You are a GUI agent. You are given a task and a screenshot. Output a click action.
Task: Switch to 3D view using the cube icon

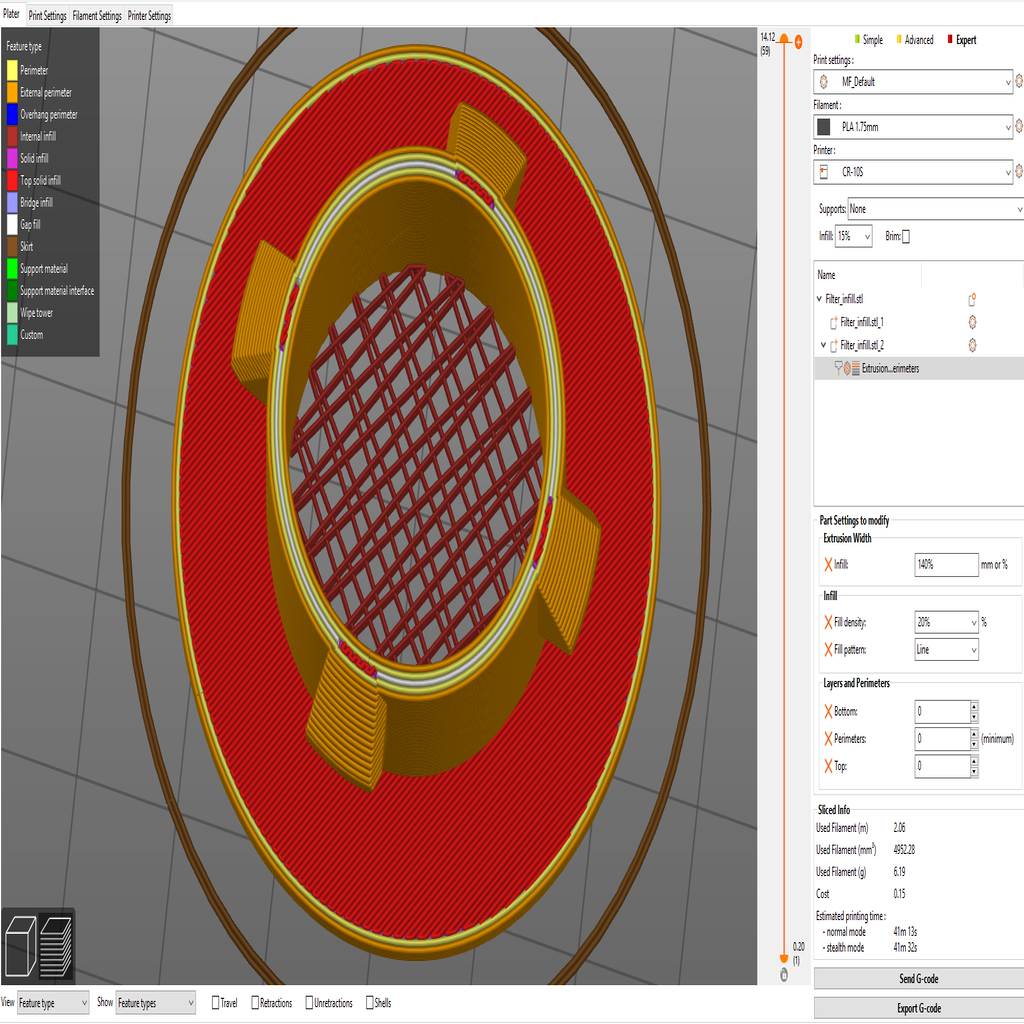point(22,944)
